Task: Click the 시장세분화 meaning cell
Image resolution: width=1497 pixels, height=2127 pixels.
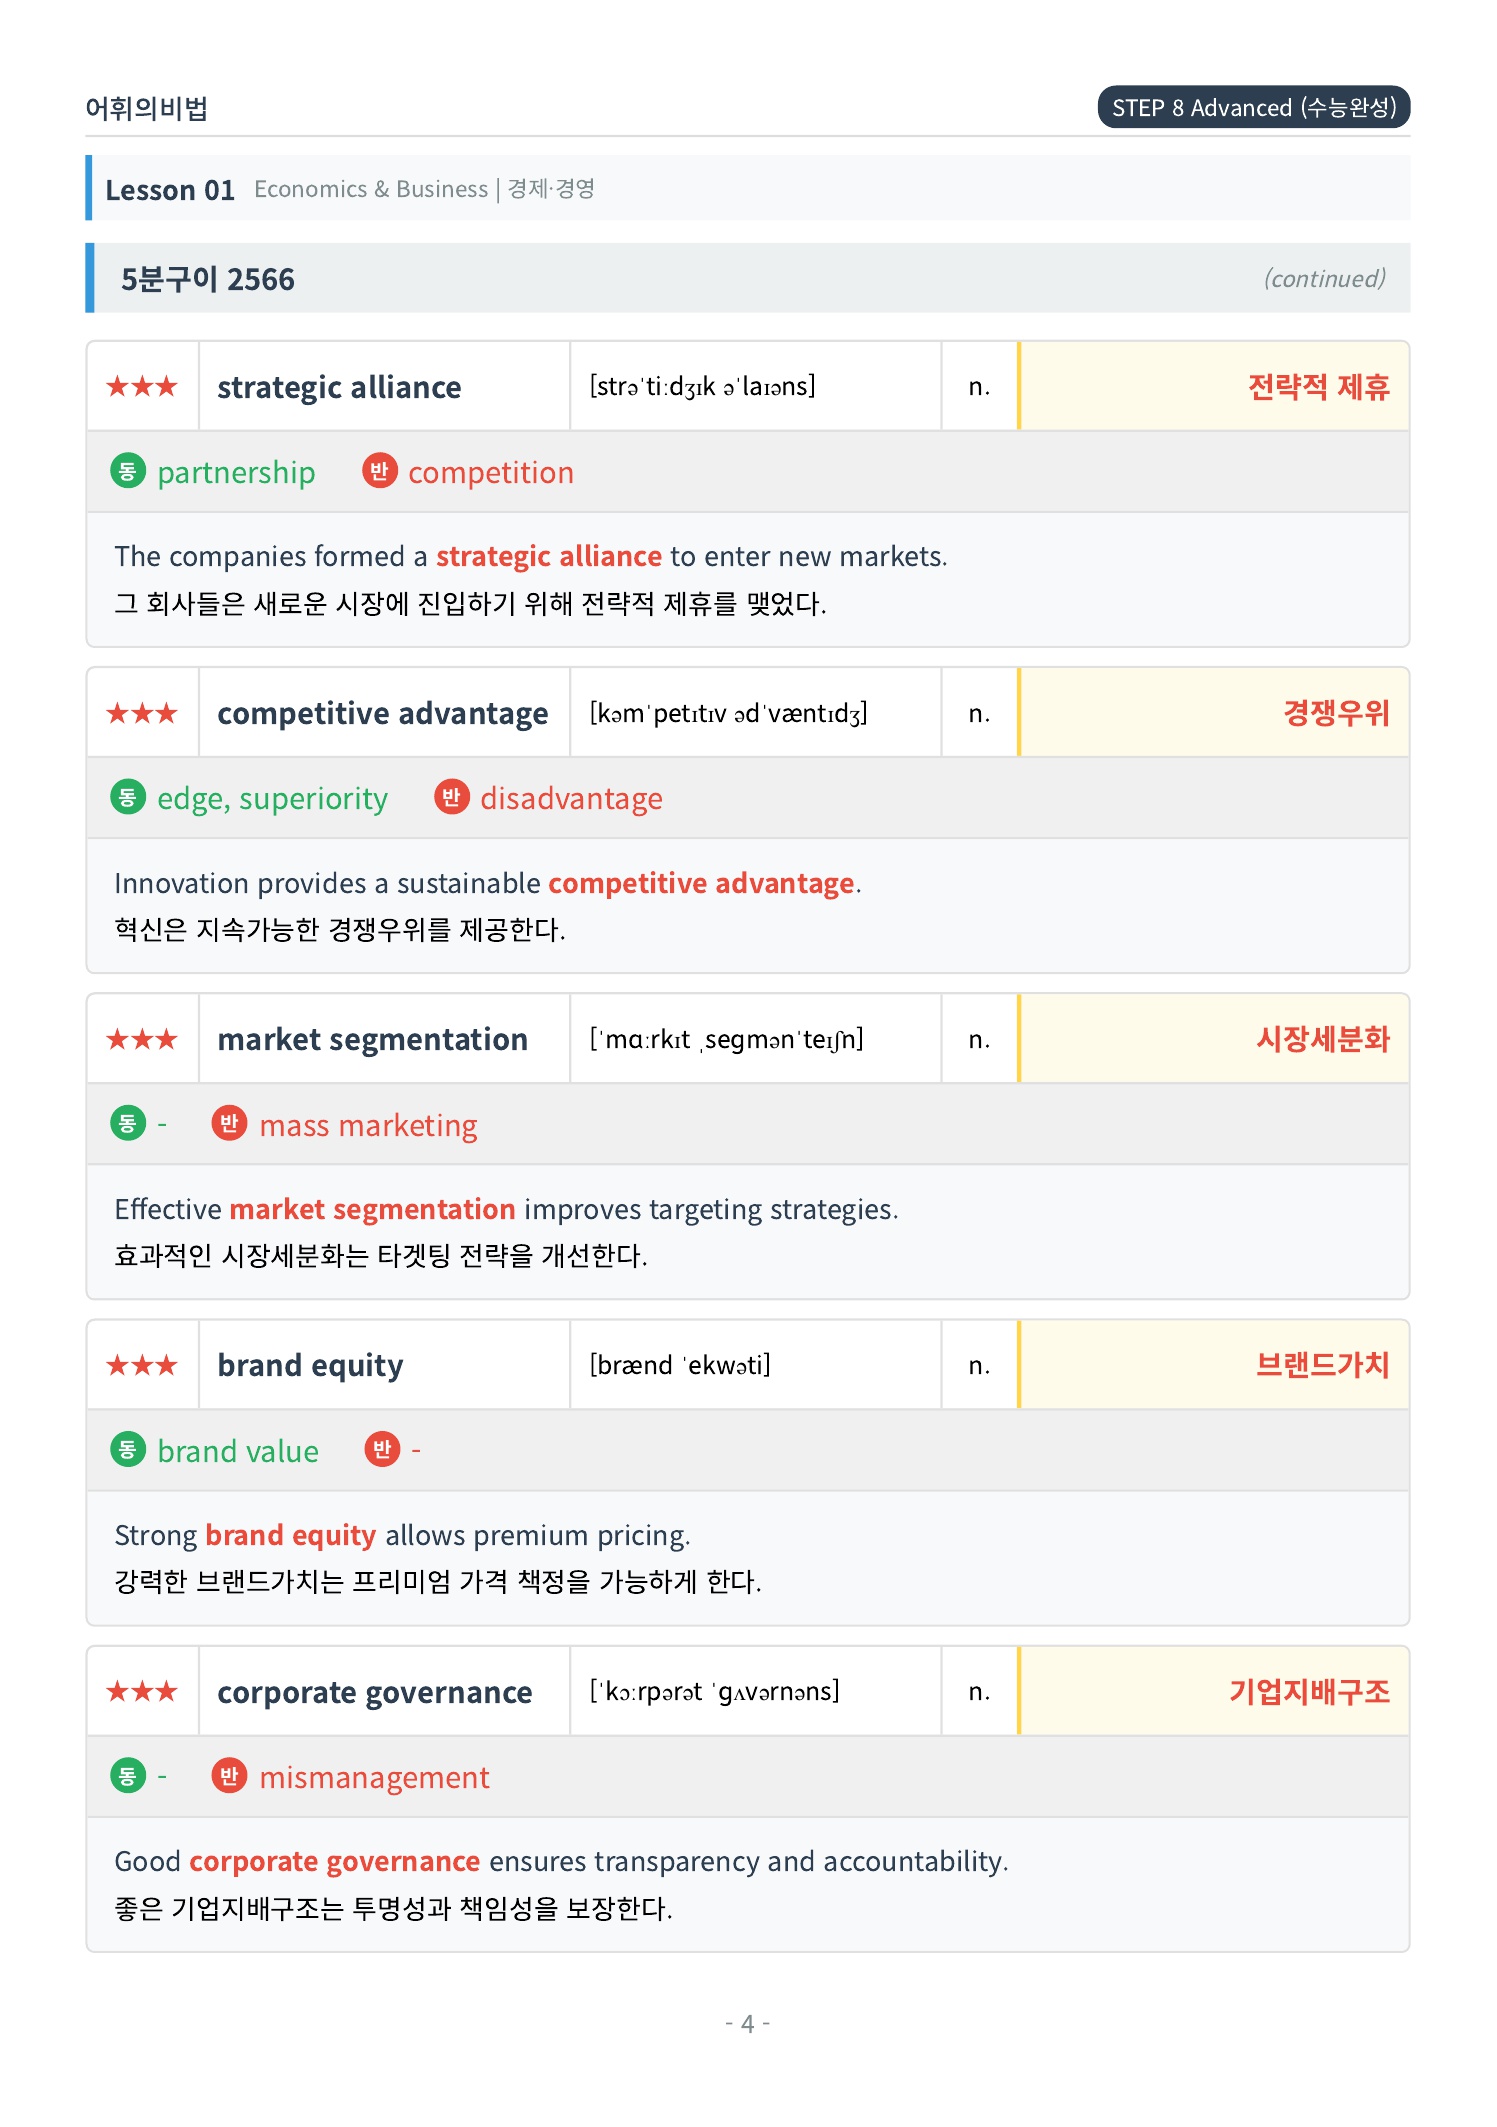Action: coord(1214,1039)
